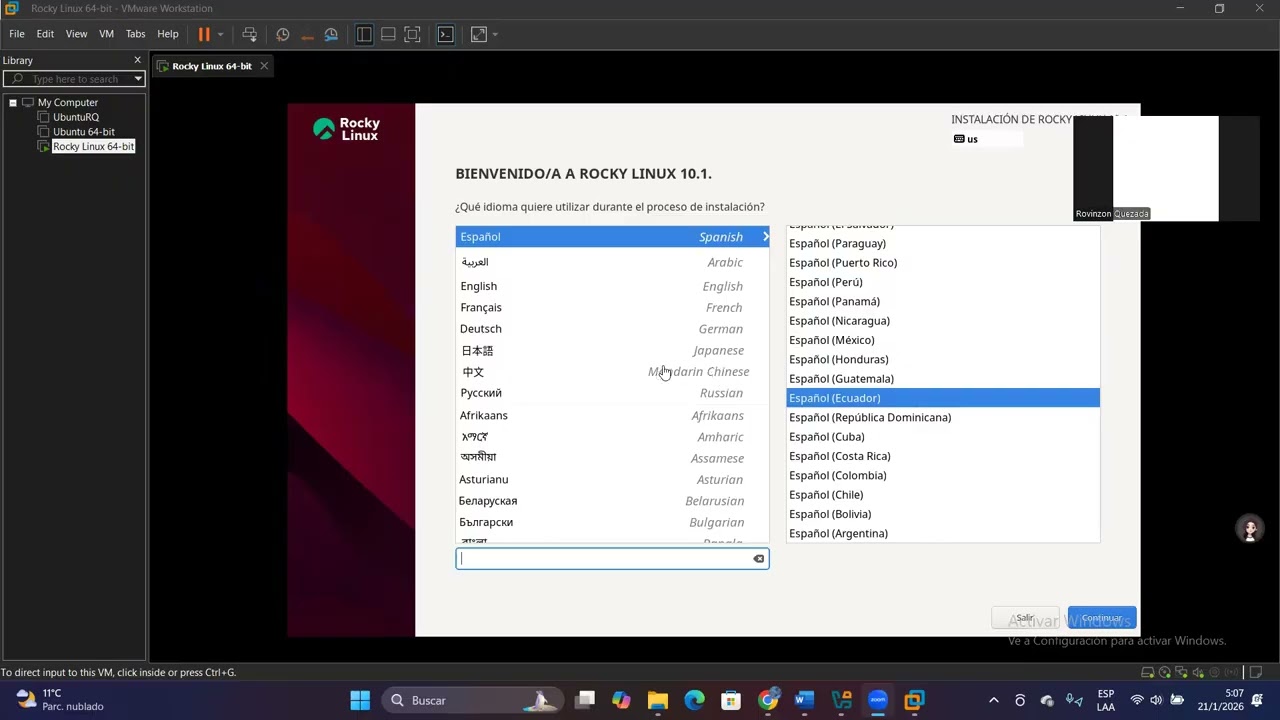The width and height of the screenshot is (1280, 720).
Task: Pause the VM with the orange pause icon
Action: (204, 34)
